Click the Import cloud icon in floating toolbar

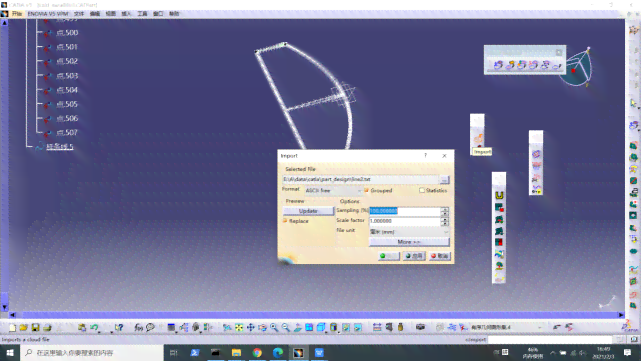[x=478, y=139]
